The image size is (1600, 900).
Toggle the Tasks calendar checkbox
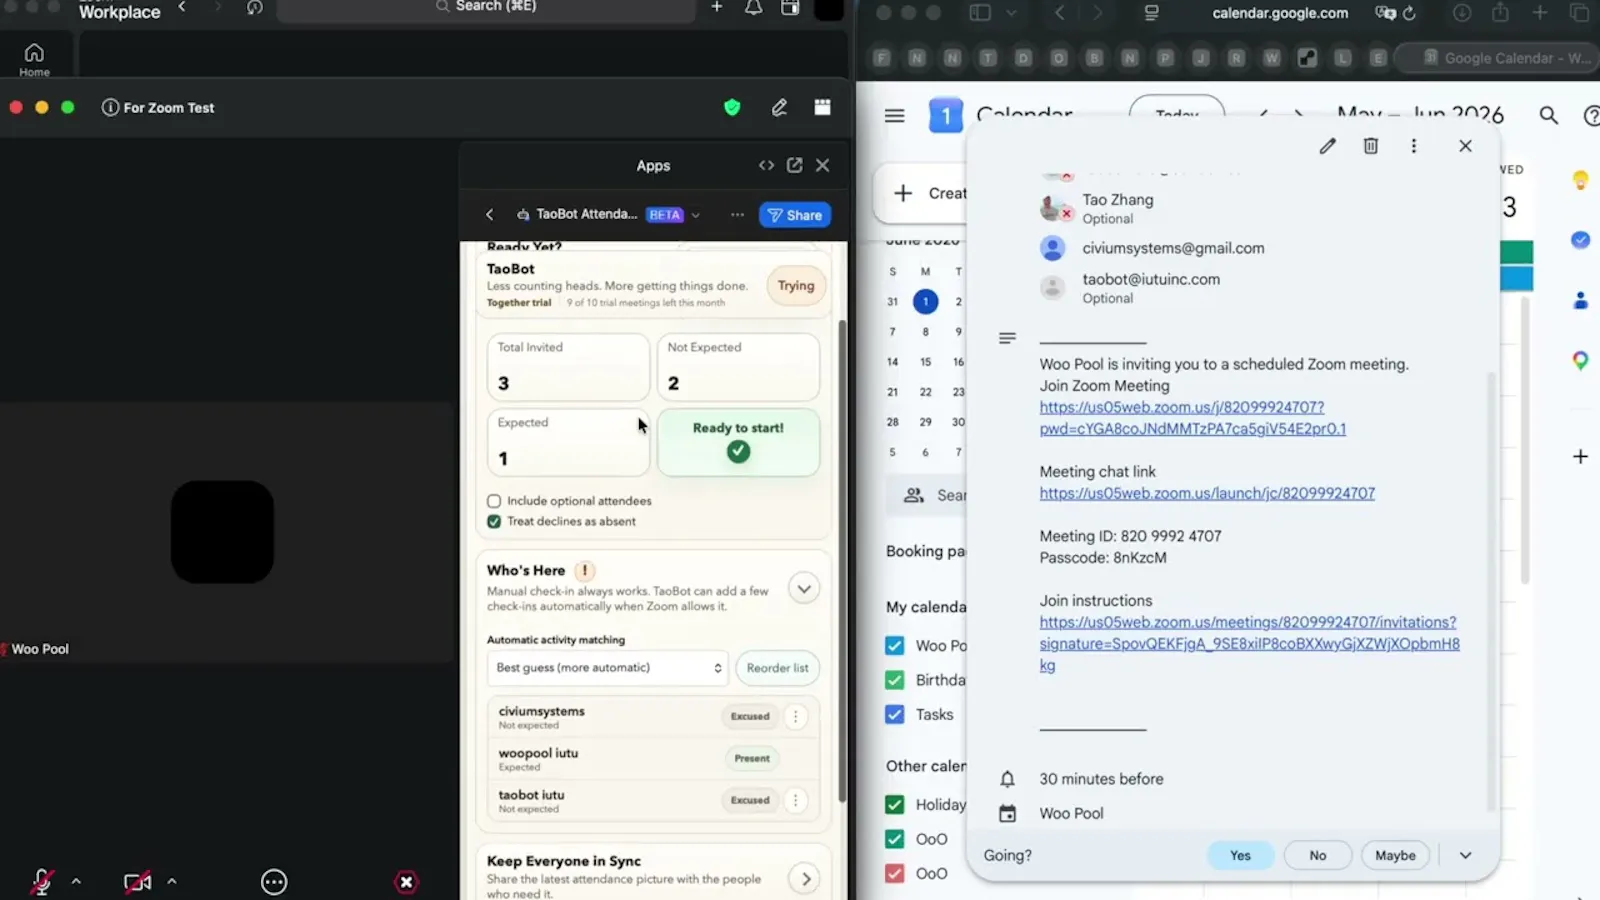coord(895,715)
